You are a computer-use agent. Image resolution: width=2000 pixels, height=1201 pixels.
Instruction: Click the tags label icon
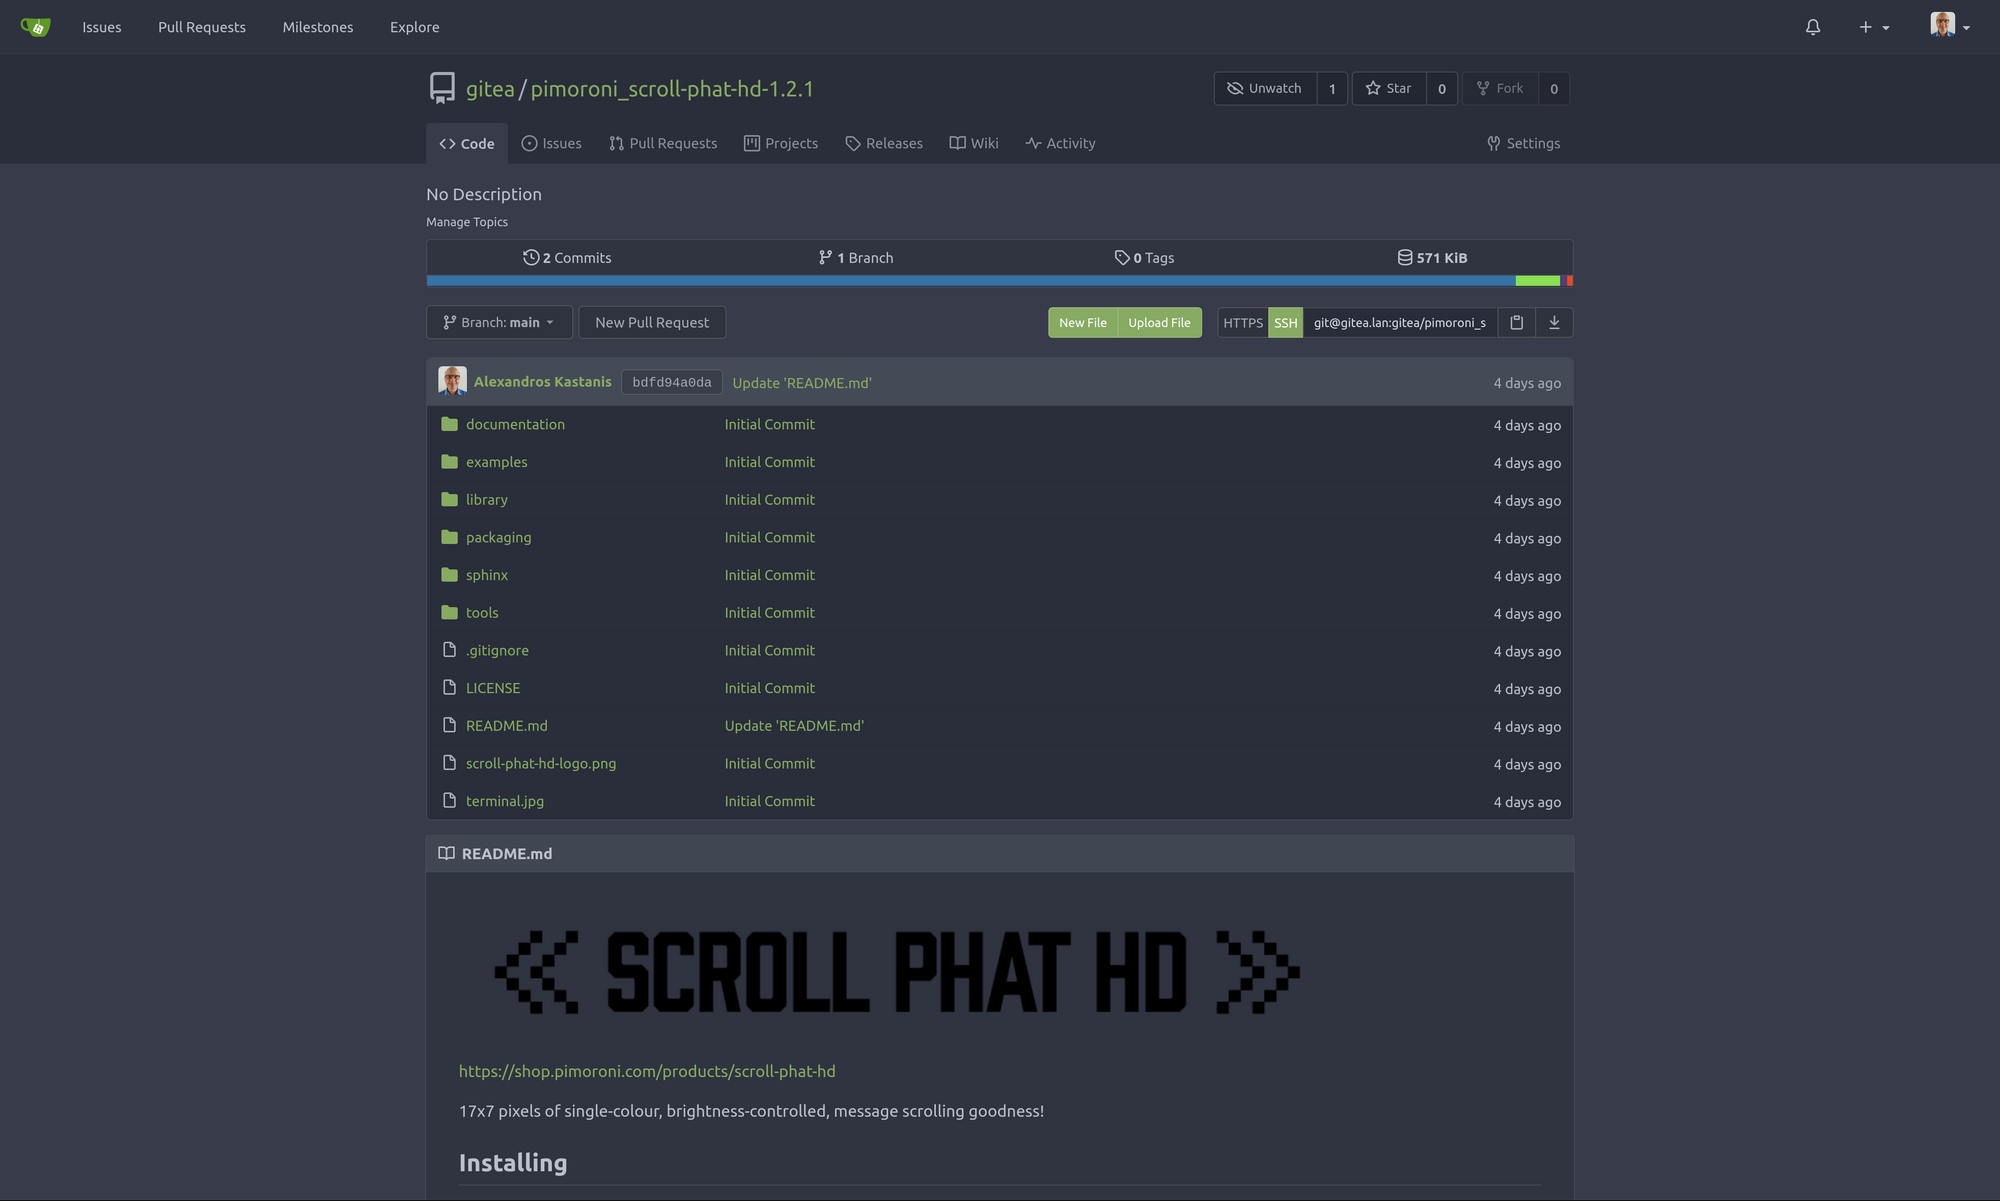click(x=1122, y=257)
